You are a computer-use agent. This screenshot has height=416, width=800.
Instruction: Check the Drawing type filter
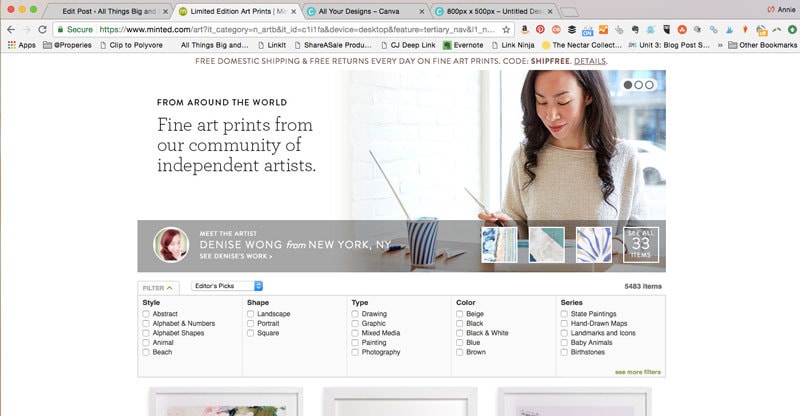[355, 314]
